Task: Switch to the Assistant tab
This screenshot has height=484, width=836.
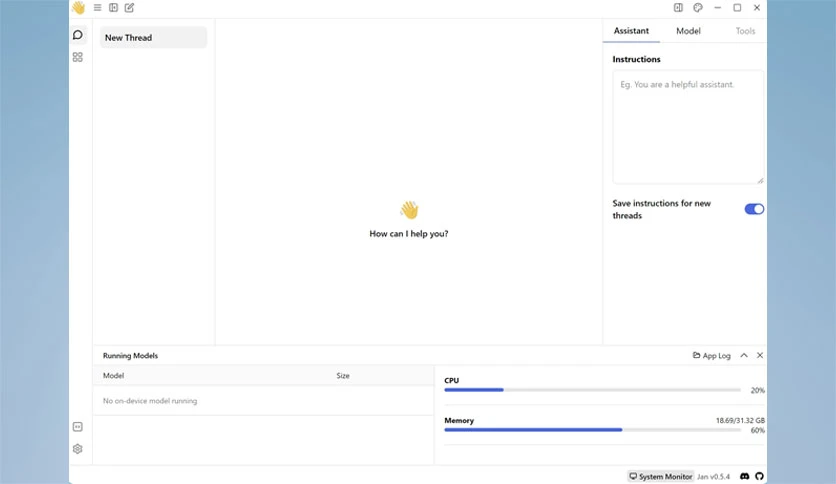Action: point(631,31)
